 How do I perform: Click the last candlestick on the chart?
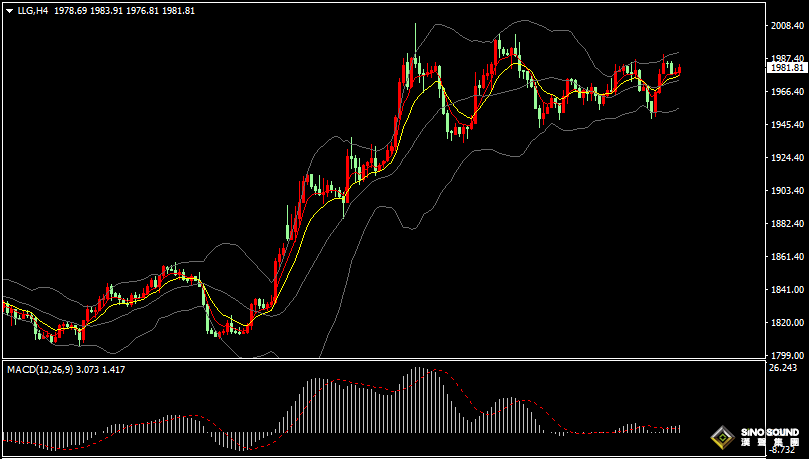(x=680, y=70)
